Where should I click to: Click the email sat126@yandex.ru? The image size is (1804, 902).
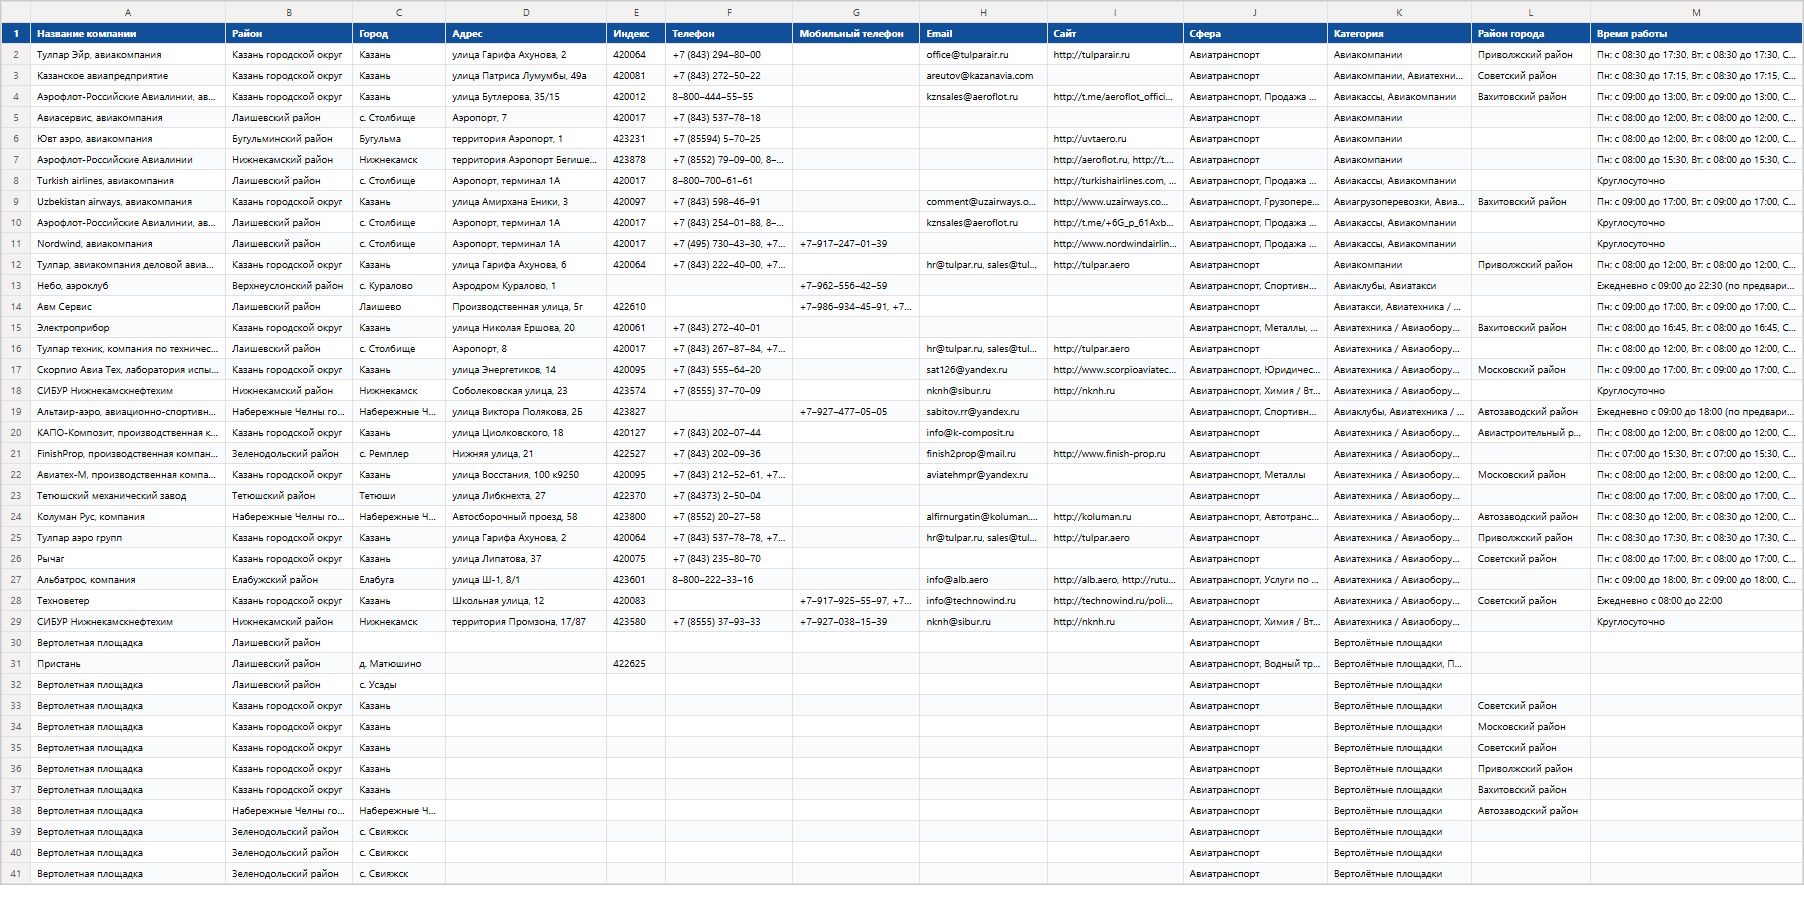click(x=983, y=370)
